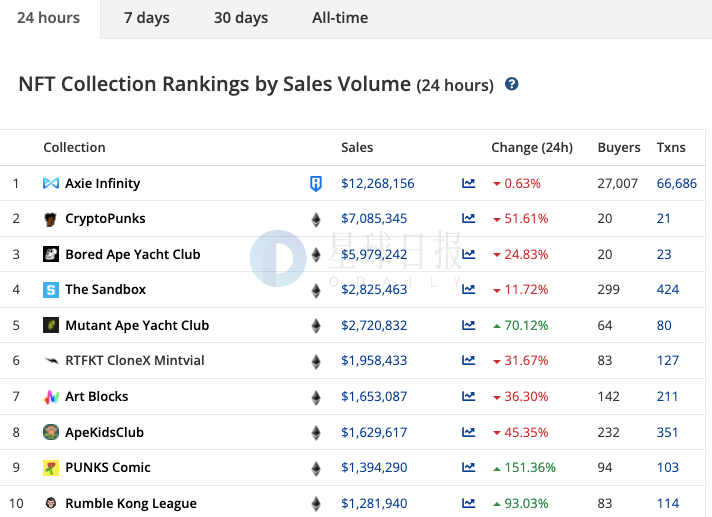This screenshot has width=712, height=517.
Task: Switch to the 30 days tab
Action: click(x=241, y=18)
